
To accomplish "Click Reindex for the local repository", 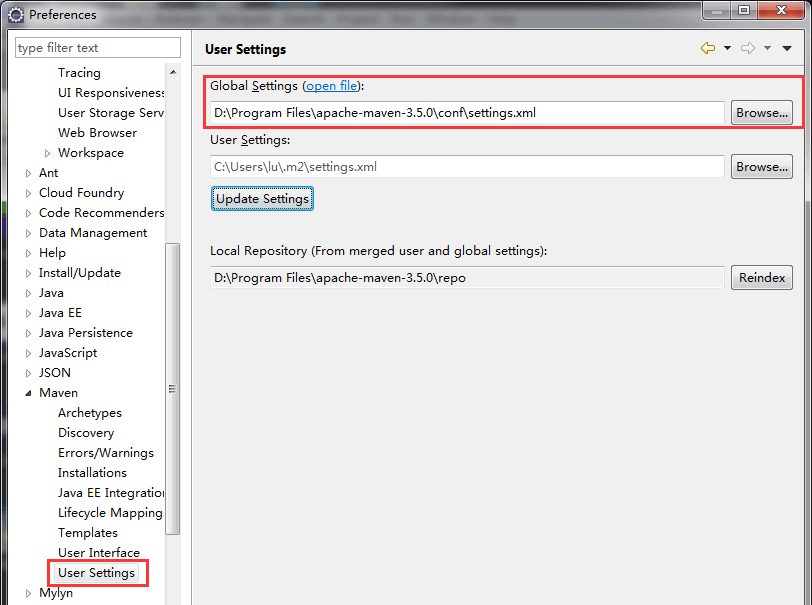I will pyautogui.click(x=762, y=278).
